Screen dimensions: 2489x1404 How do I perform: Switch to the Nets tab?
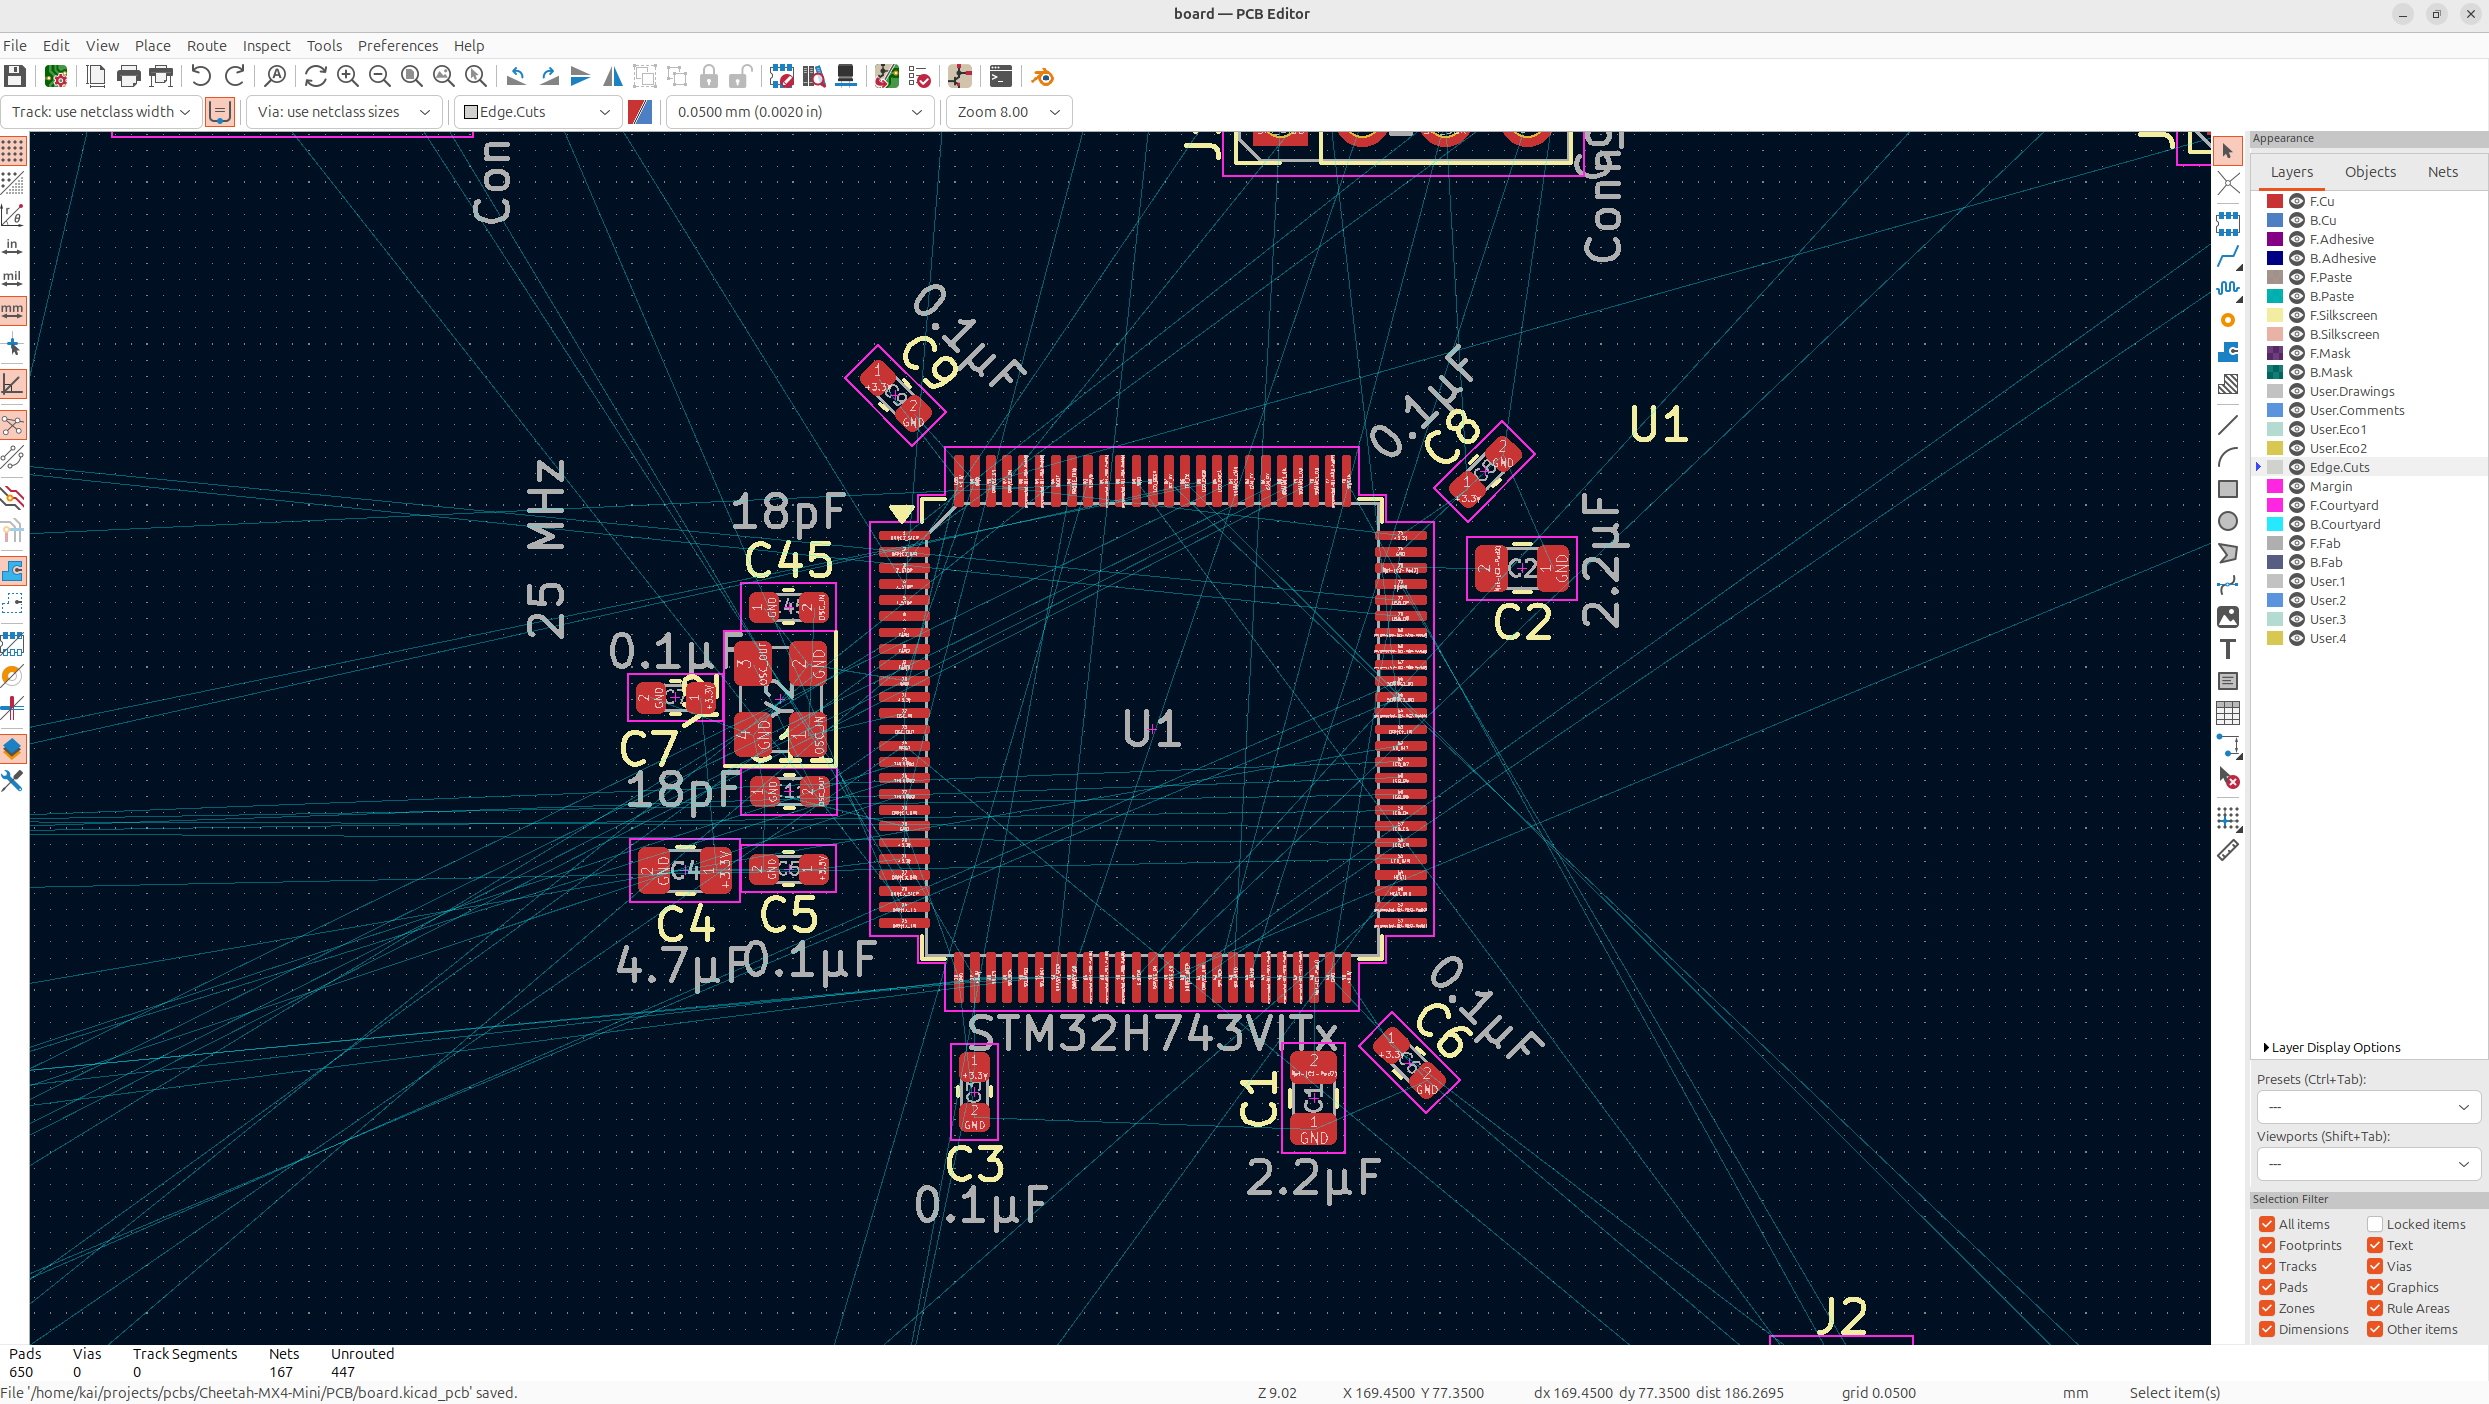click(2442, 172)
